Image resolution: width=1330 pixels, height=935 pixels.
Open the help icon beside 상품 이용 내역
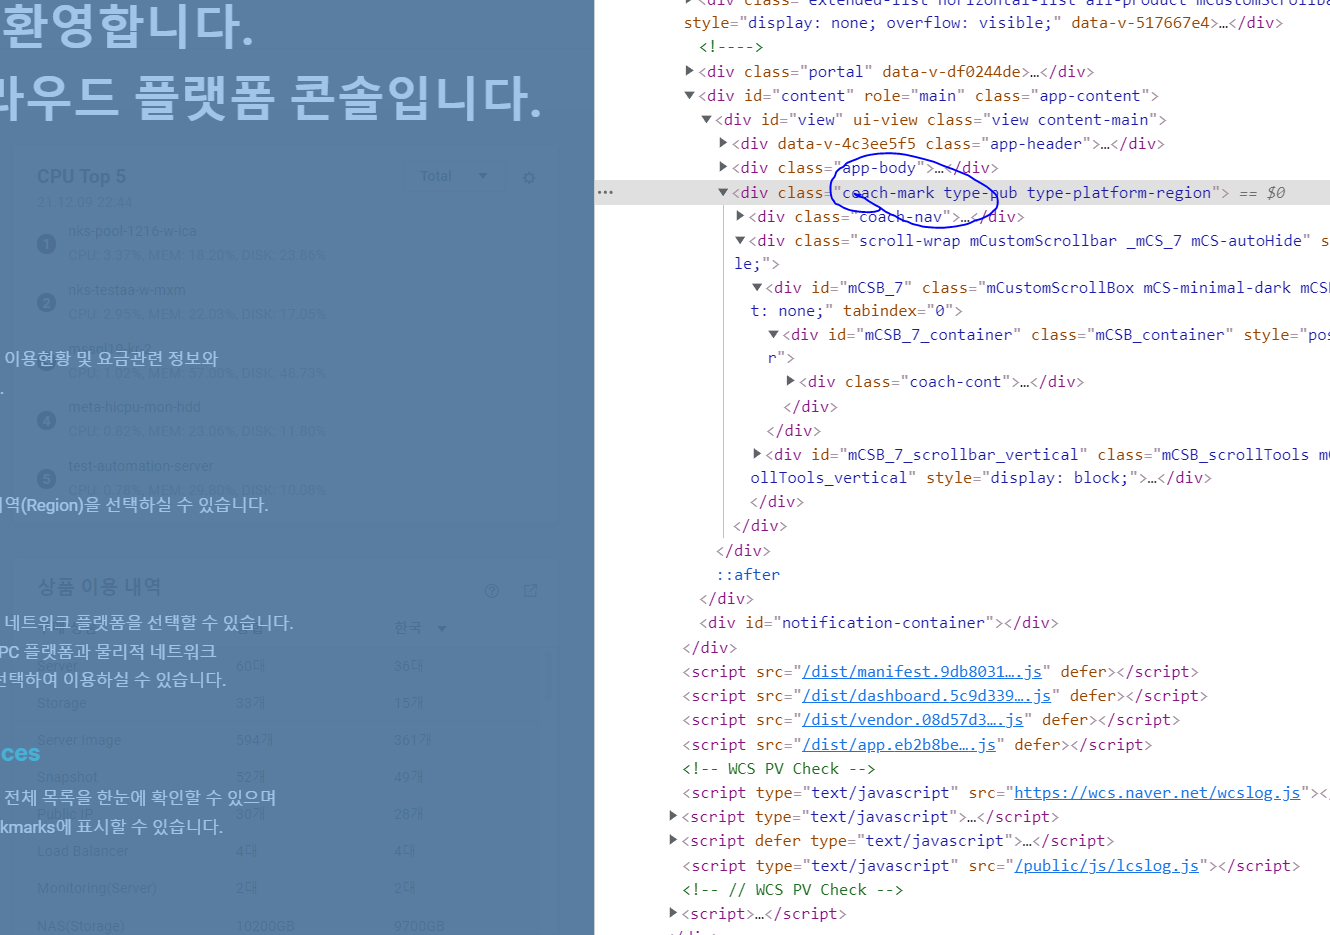(492, 591)
